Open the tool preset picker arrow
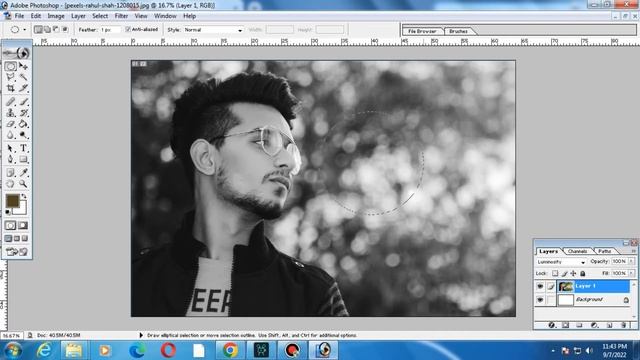The image size is (640, 360). (x=24, y=30)
